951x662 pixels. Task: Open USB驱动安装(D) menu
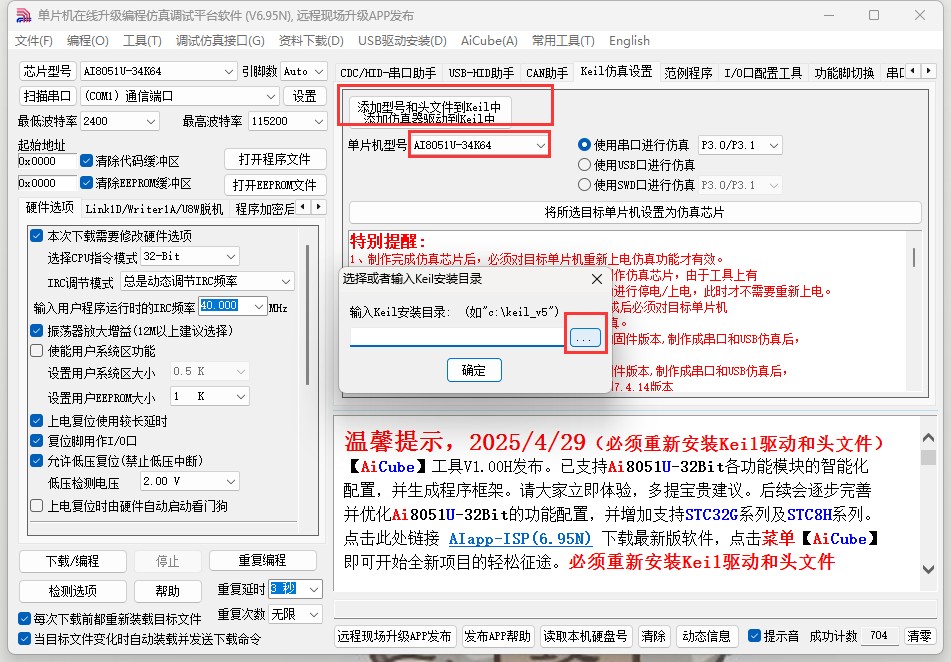402,41
